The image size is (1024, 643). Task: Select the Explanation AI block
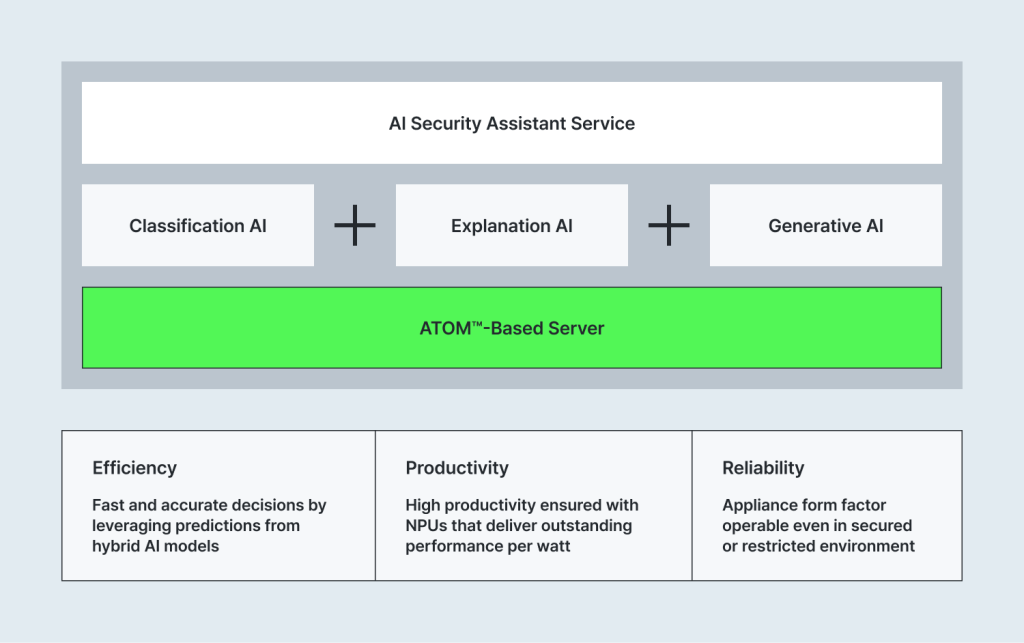pos(511,226)
